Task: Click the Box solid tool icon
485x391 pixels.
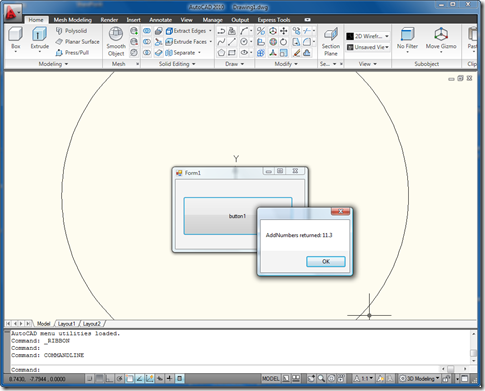Action: [16, 34]
